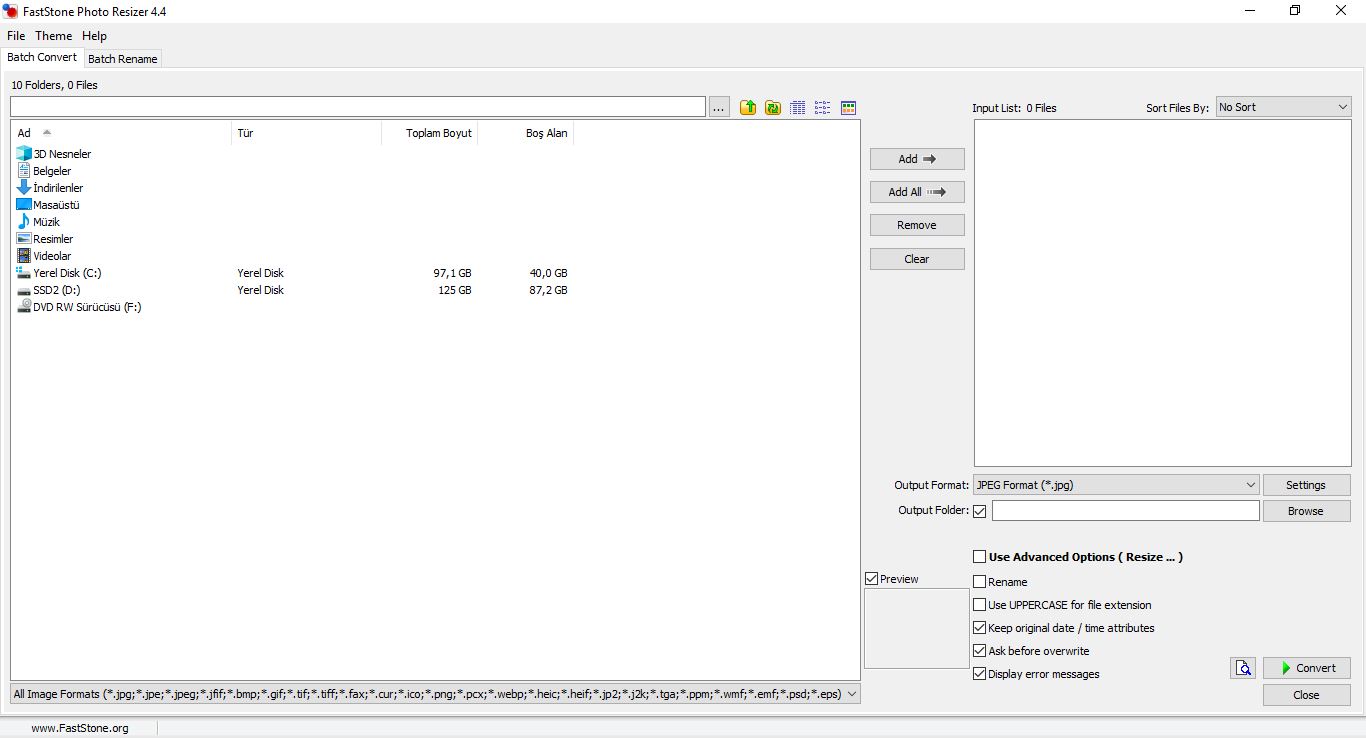Click the Clear button
This screenshot has height=738, width=1366.
917,259
